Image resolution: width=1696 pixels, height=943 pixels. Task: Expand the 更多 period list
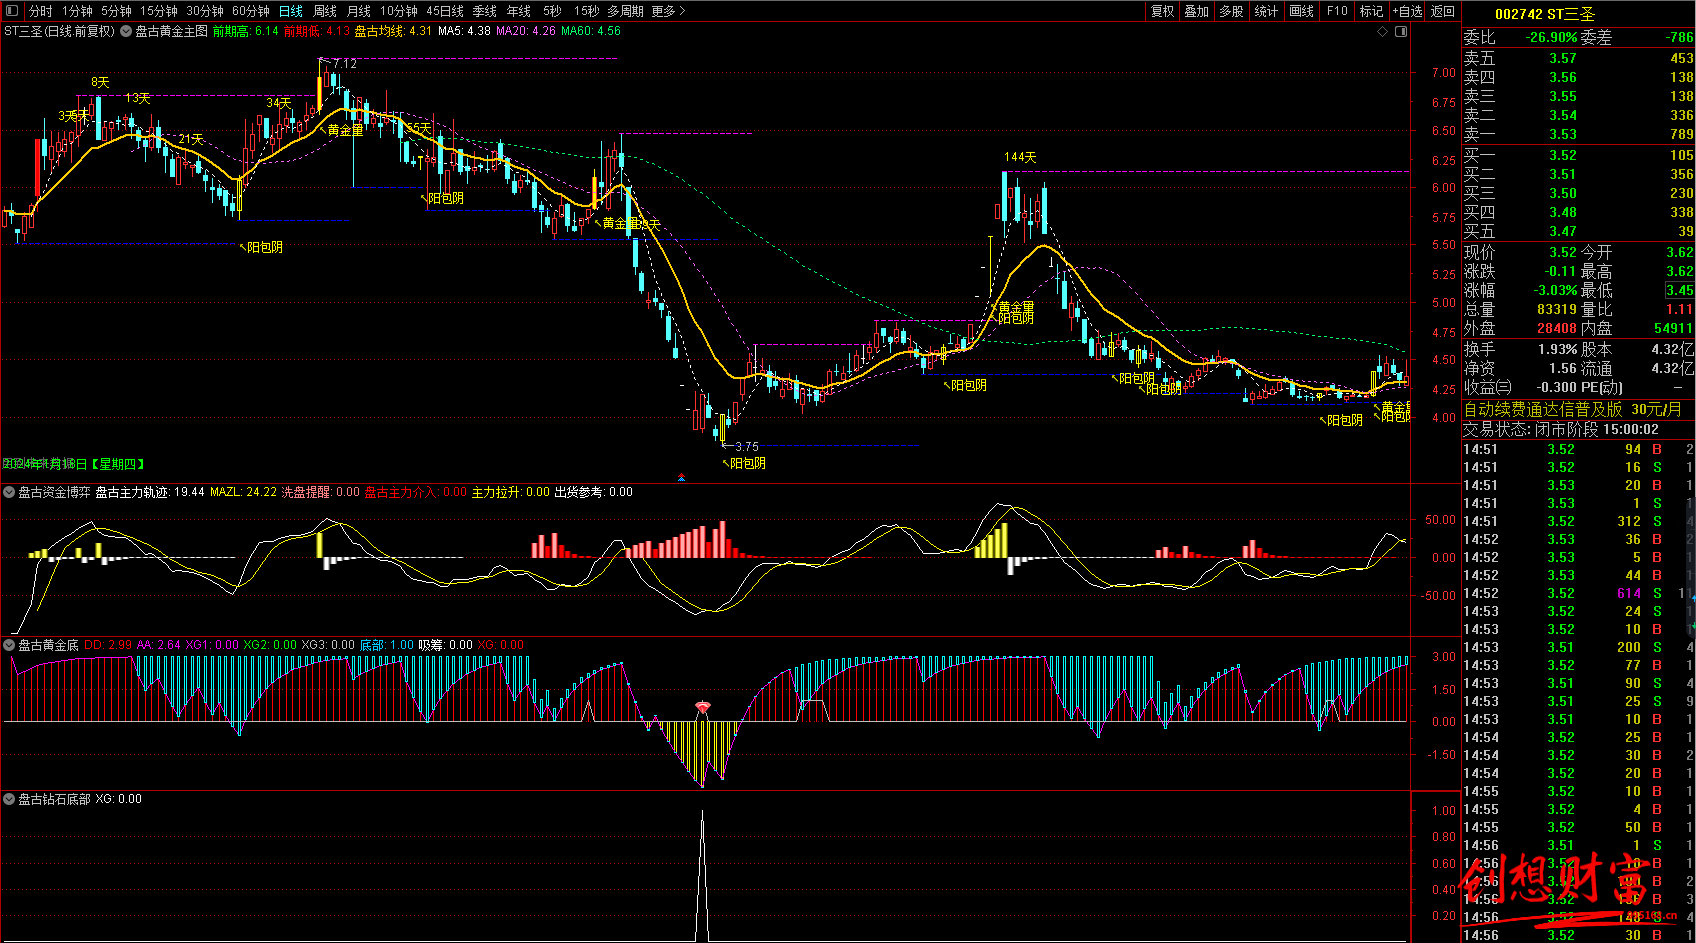pyautogui.click(x=668, y=11)
